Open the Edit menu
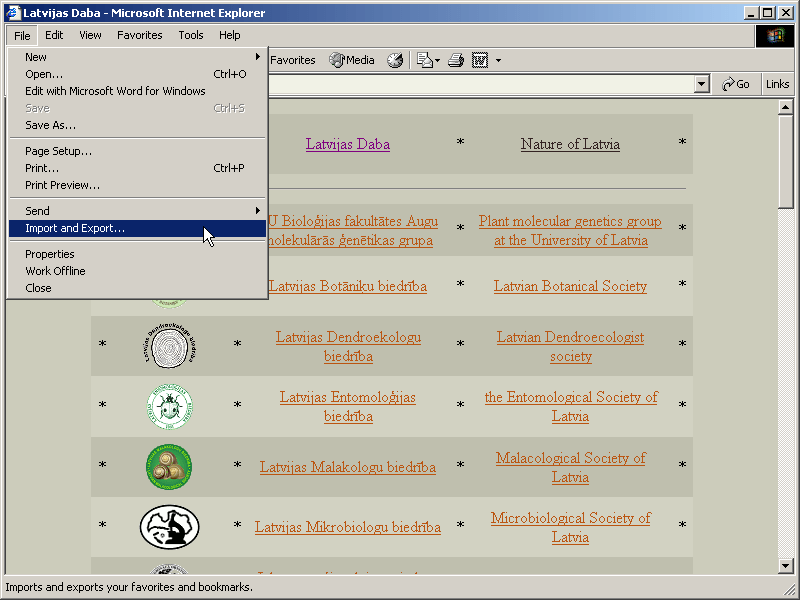This screenshot has height=600, width=800. click(54, 35)
